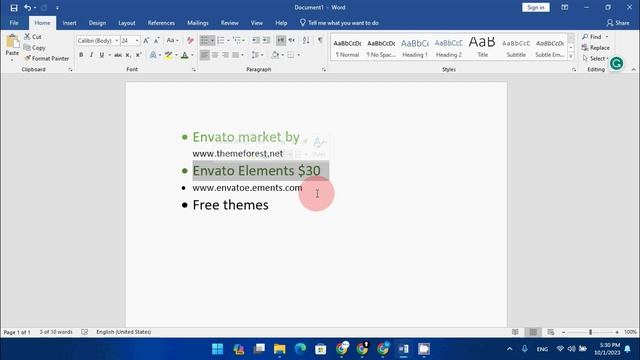Clear all formatting from selection
The height and width of the screenshot is (360, 640).
(x=190, y=40)
